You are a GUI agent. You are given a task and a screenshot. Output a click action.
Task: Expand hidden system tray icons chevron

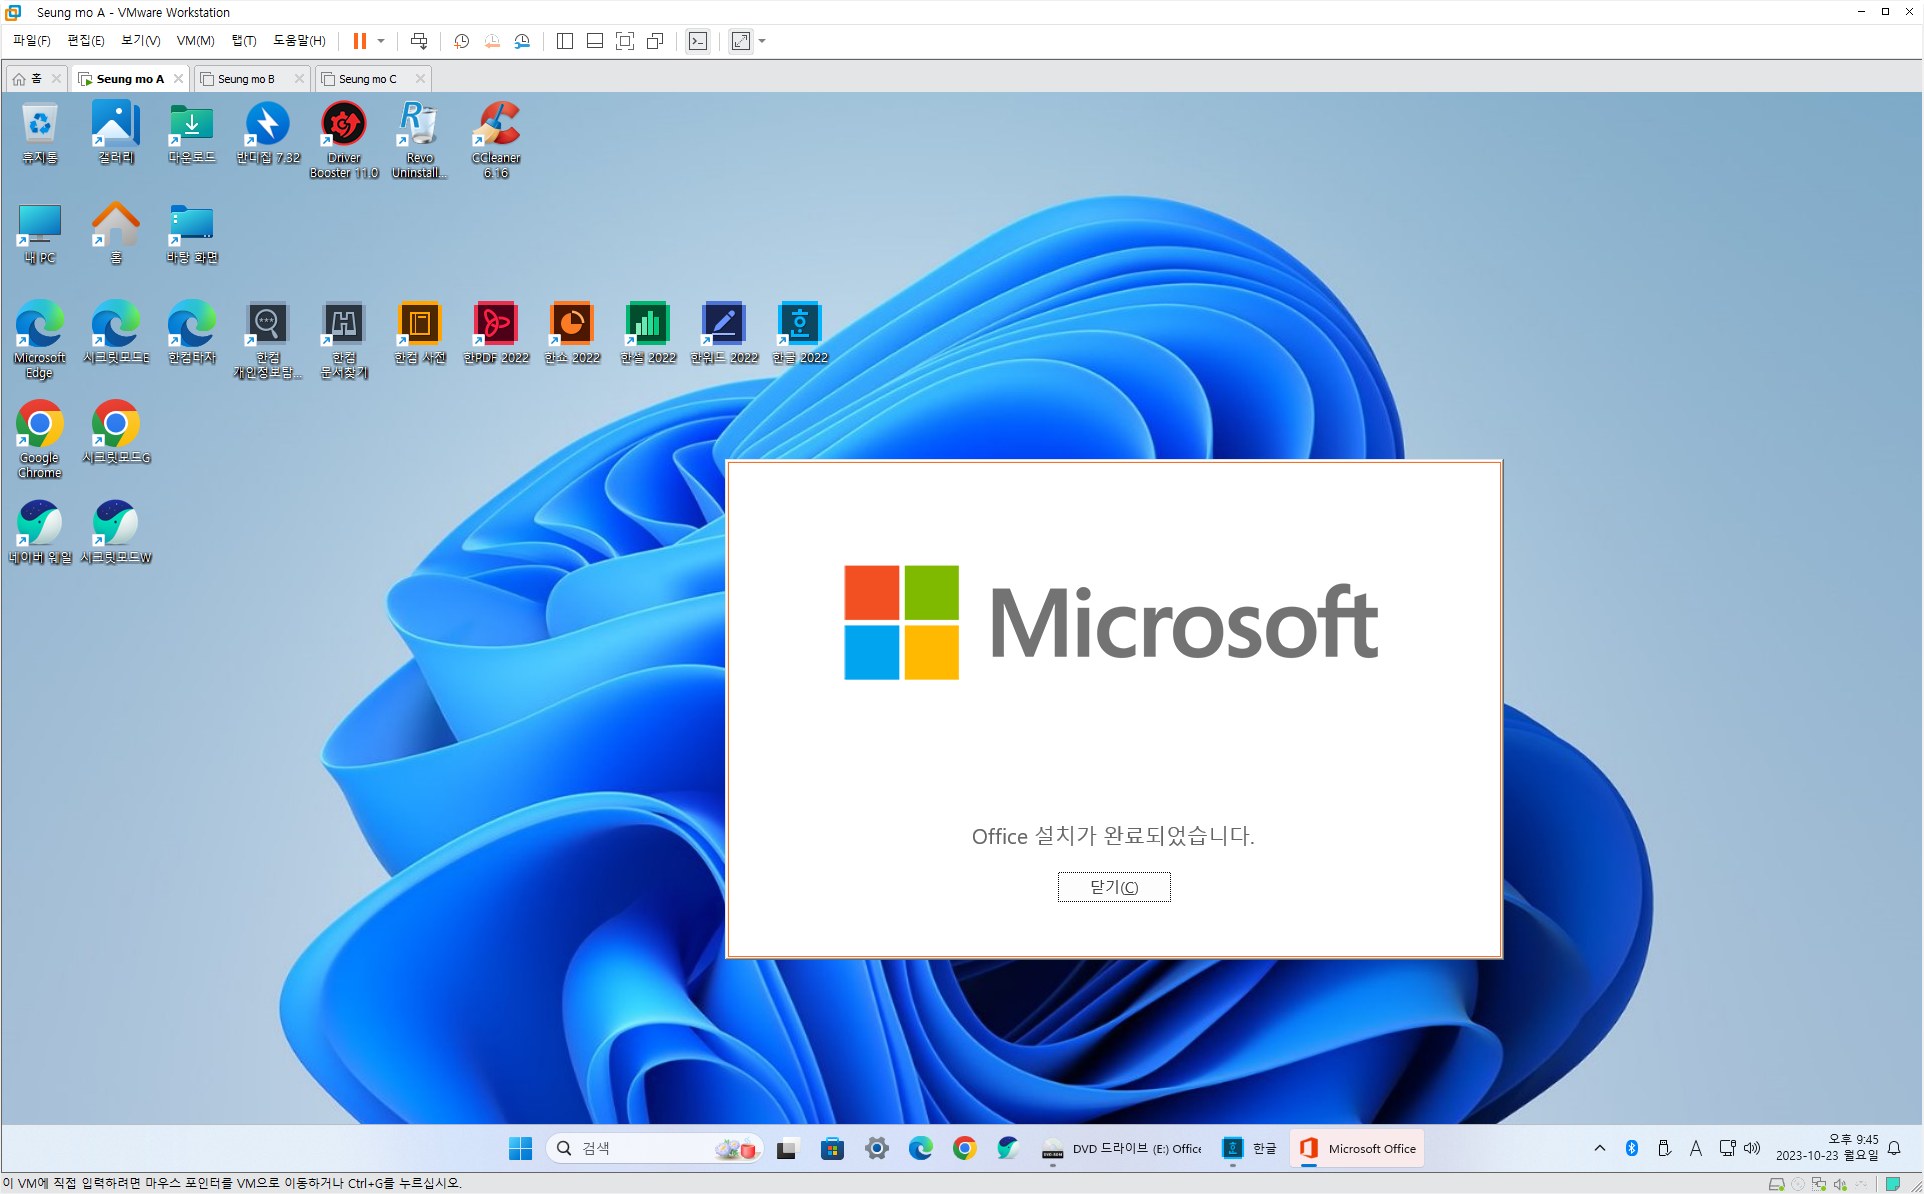click(1600, 1148)
